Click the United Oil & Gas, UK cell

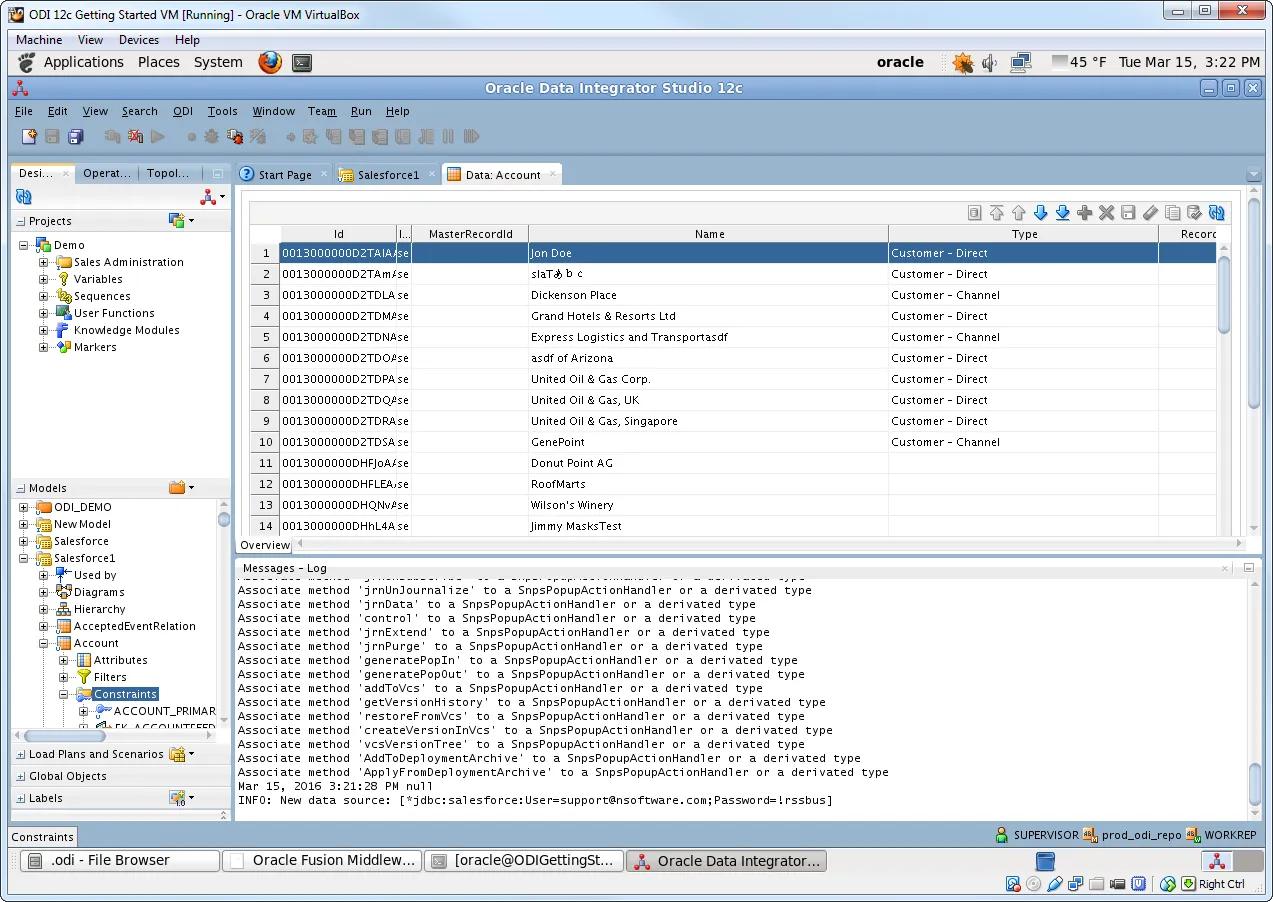[709, 400]
